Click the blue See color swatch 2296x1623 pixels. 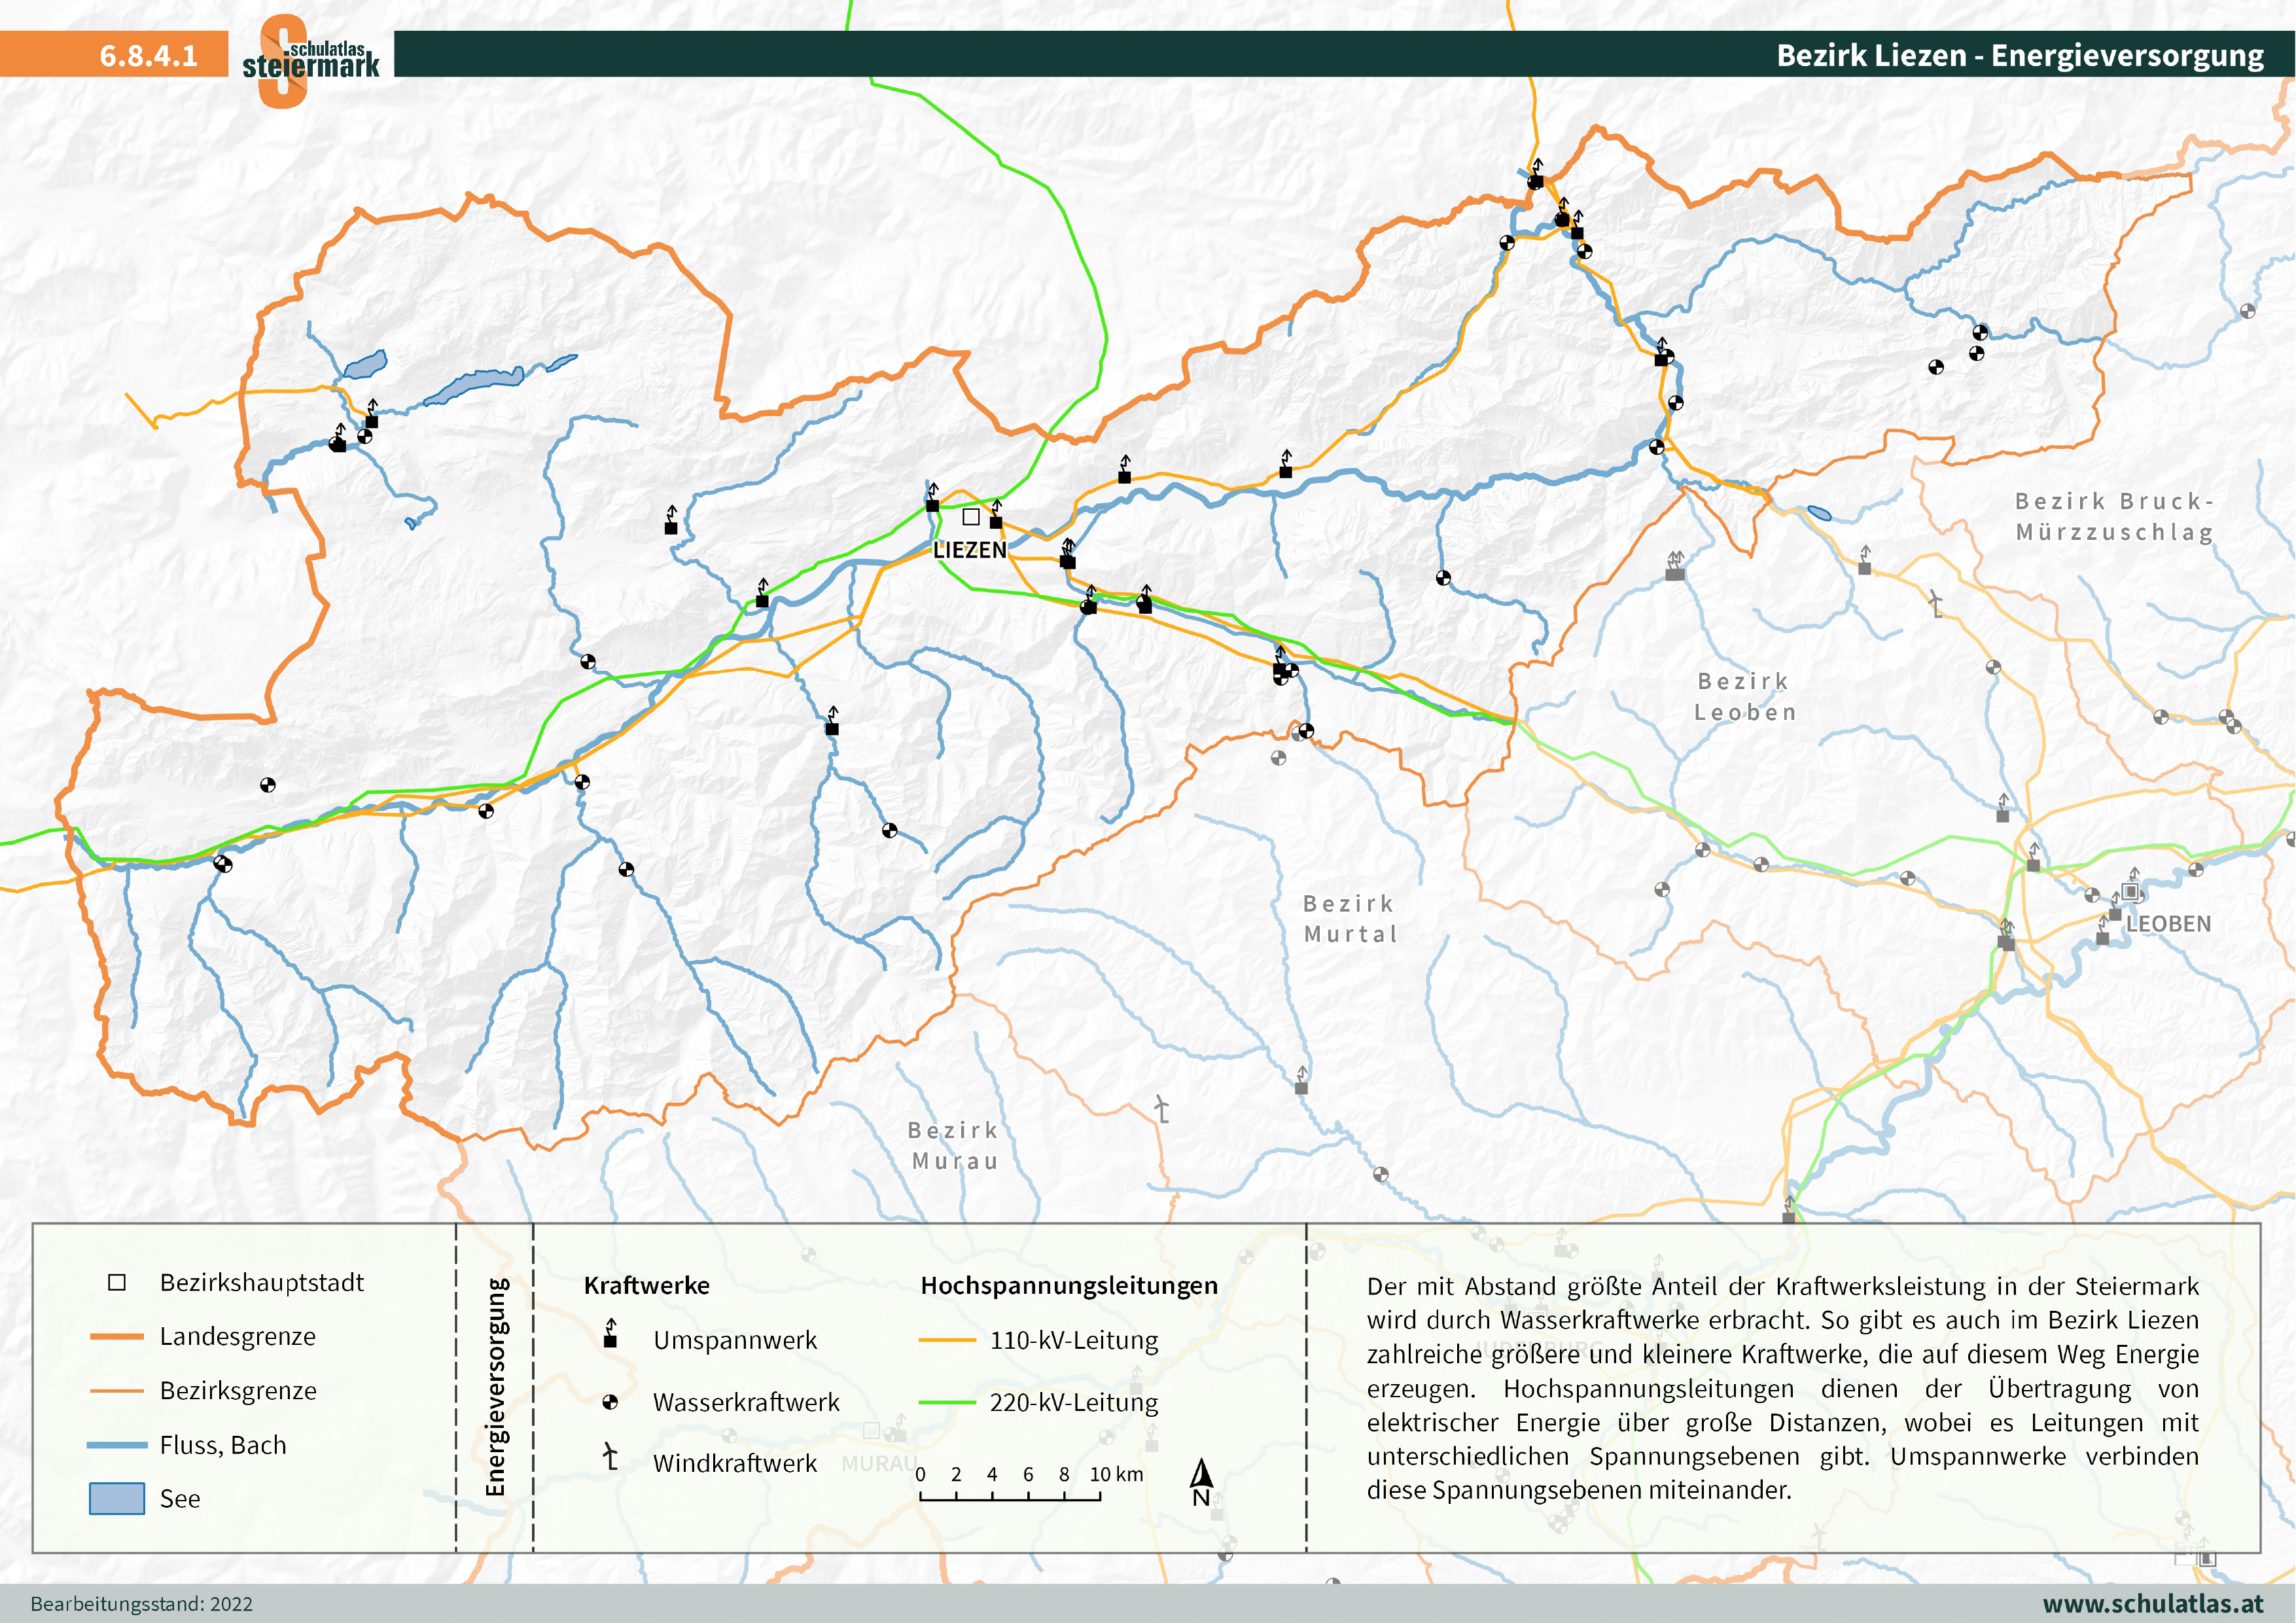117,1498
